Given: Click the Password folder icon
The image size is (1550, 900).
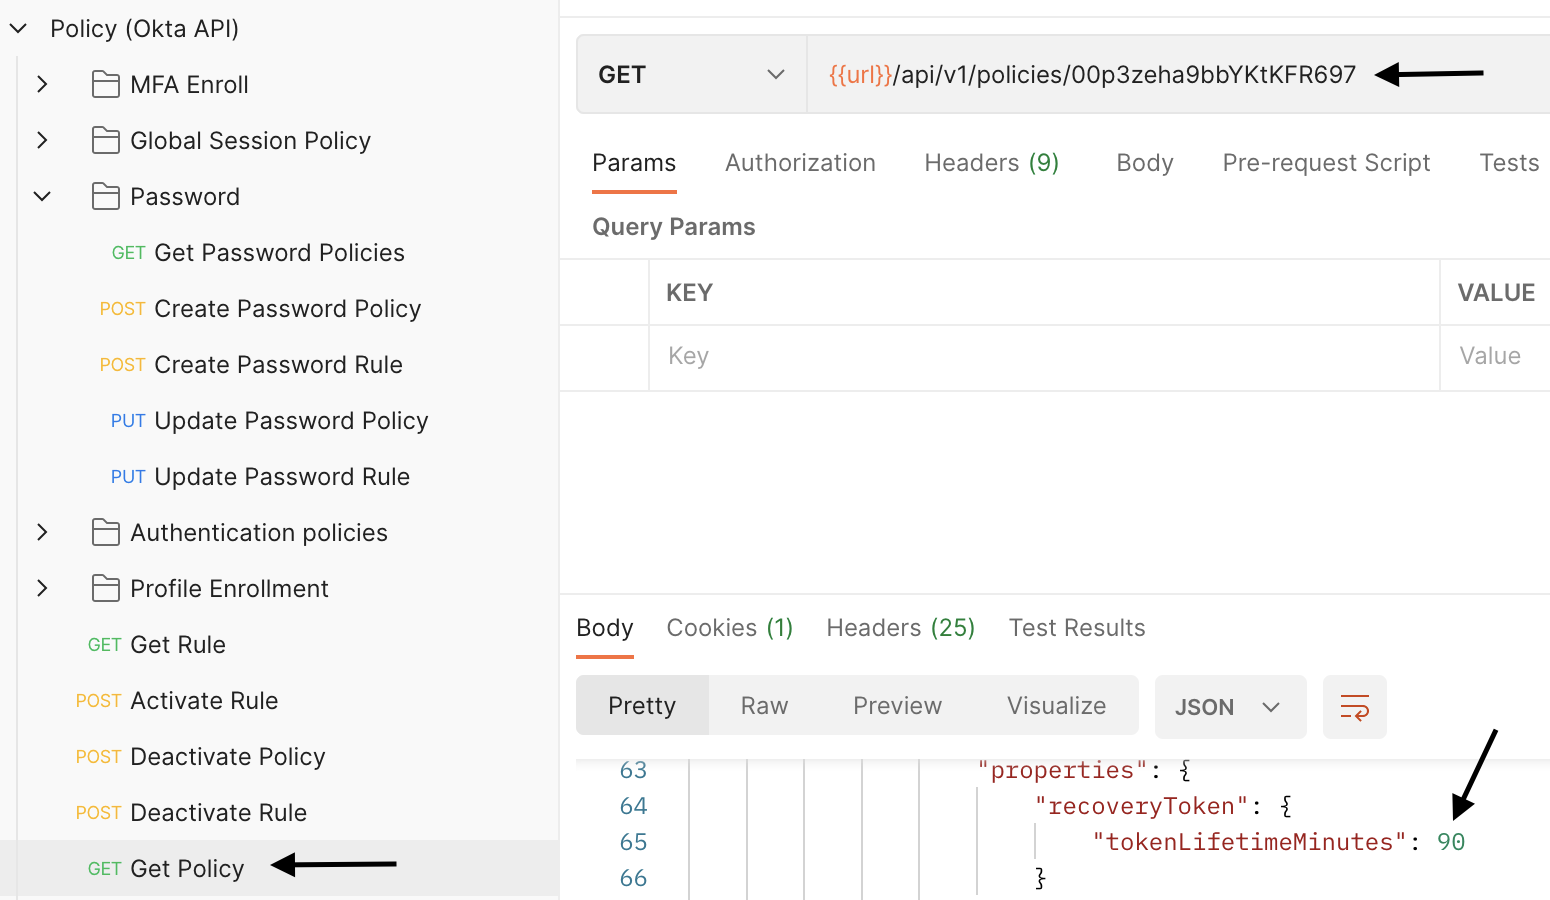Looking at the screenshot, I should click(x=105, y=197).
